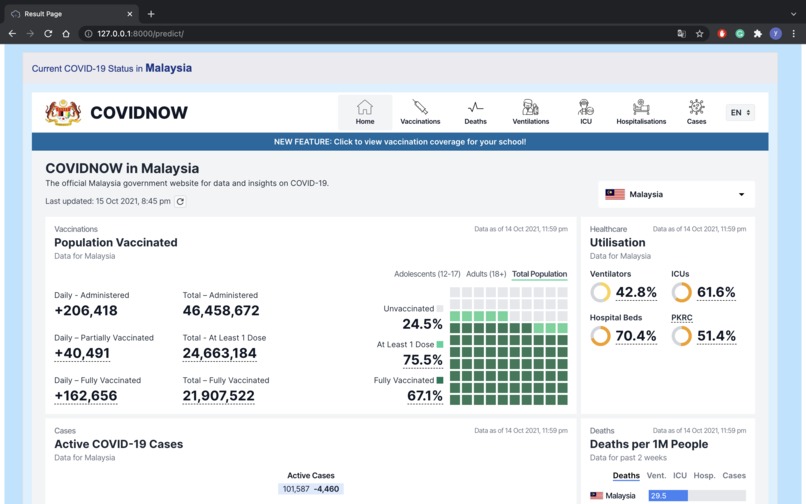
Task: Select the Vent. tab in Deaths panel
Action: pyautogui.click(x=656, y=476)
